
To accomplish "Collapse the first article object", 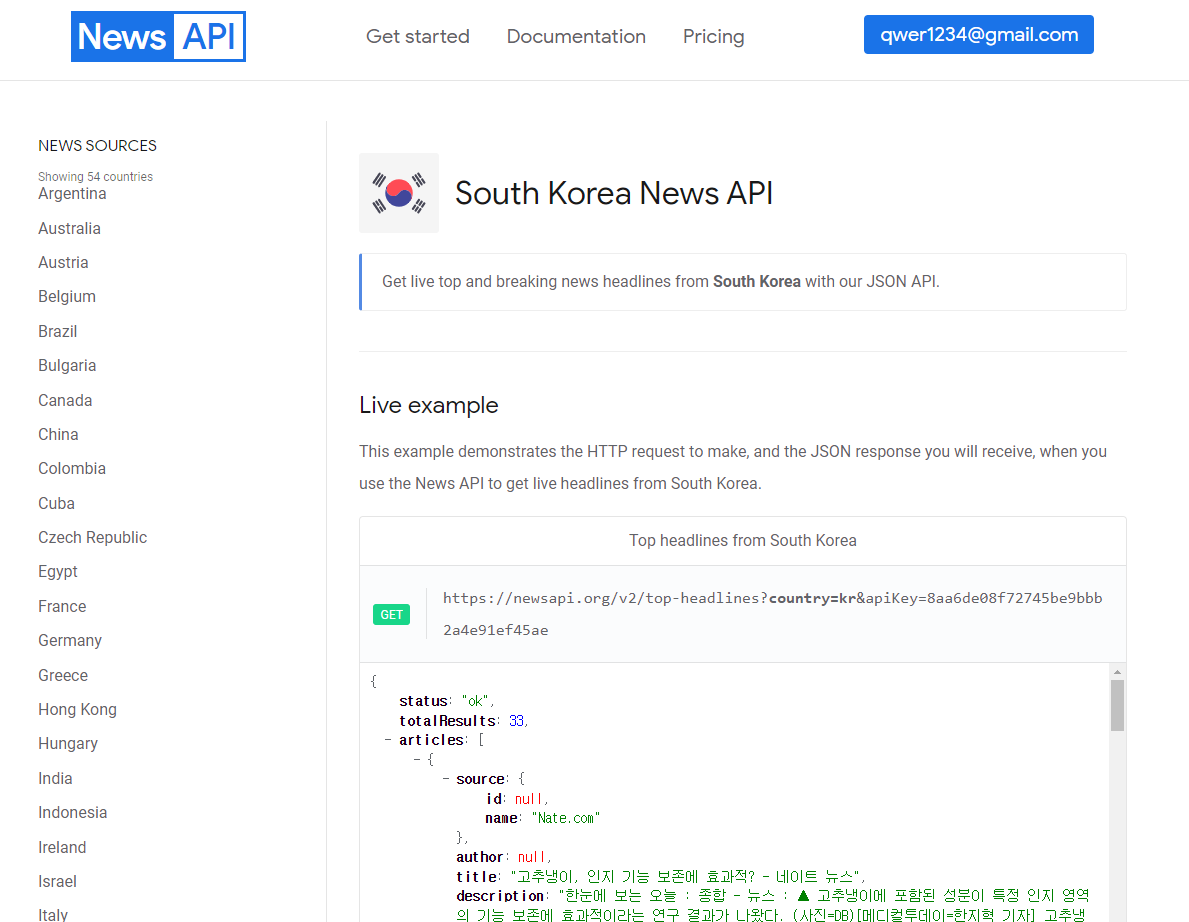I will [x=416, y=759].
